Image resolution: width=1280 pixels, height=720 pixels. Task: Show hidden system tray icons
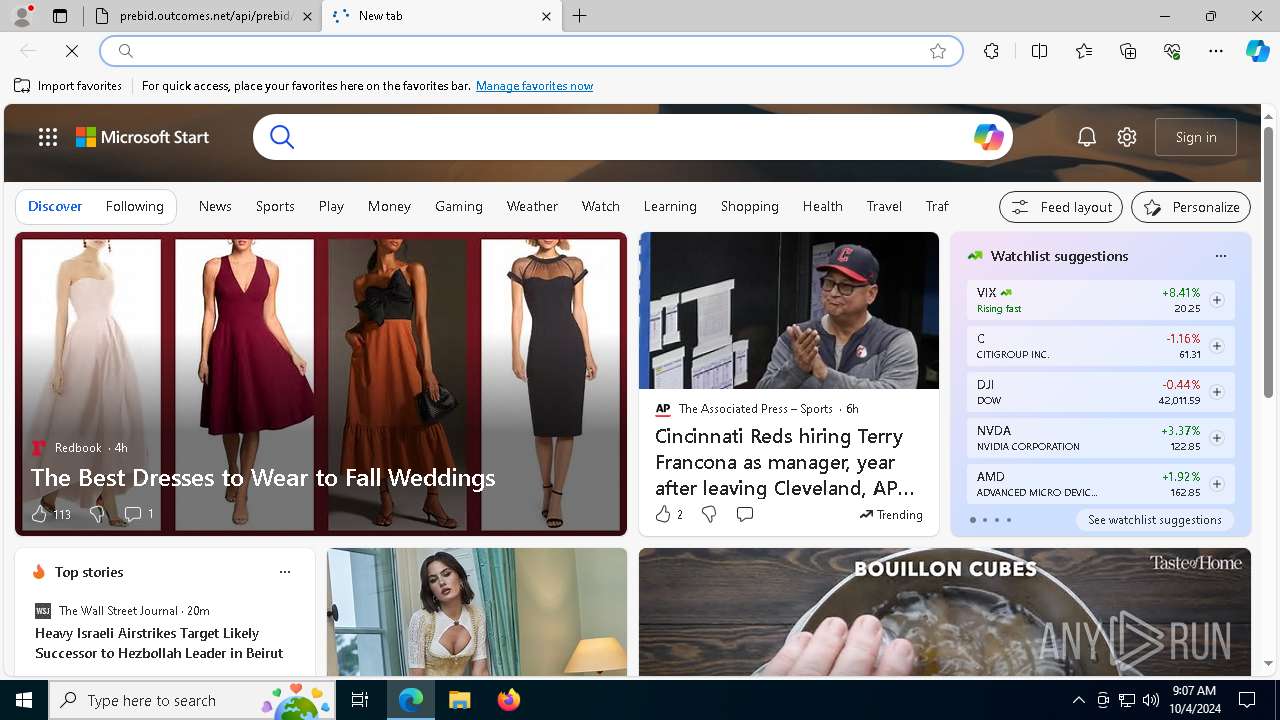pyautogui.click(x=1078, y=700)
